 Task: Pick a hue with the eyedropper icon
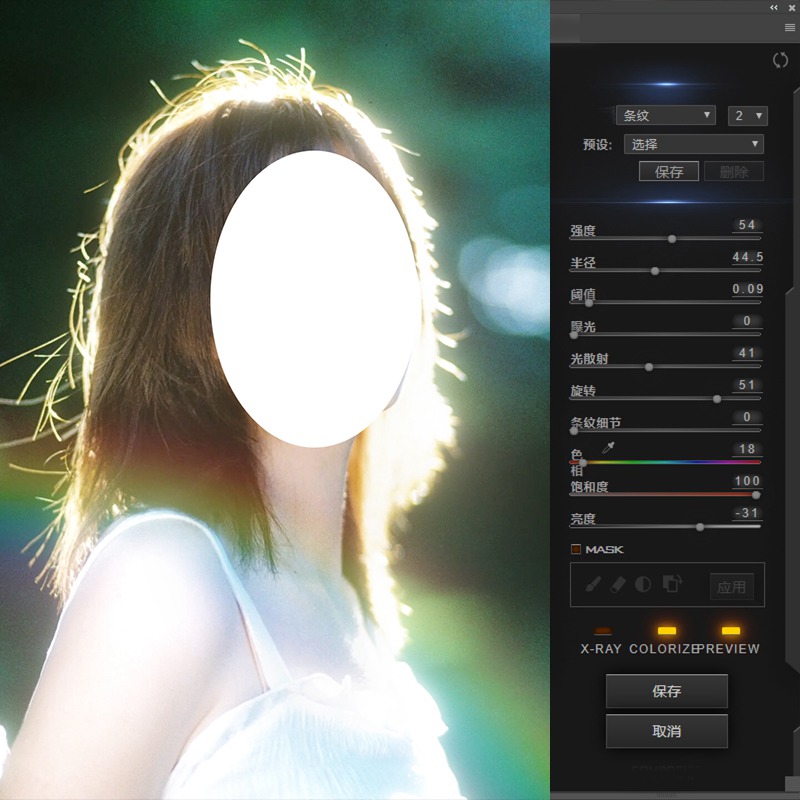click(x=608, y=449)
